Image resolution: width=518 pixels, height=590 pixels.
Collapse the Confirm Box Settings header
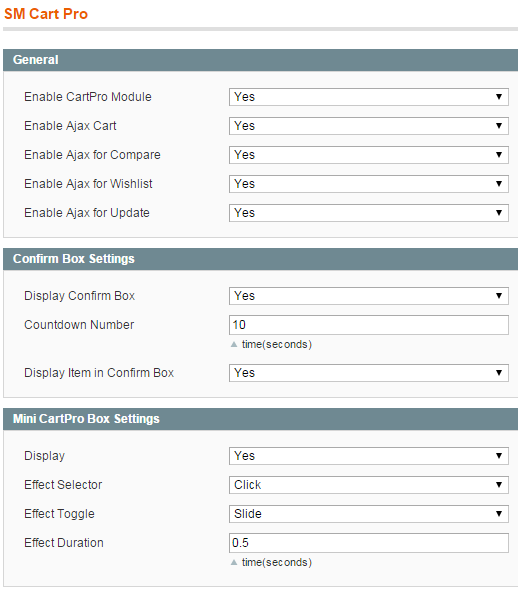pyautogui.click(x=260, y=259)
